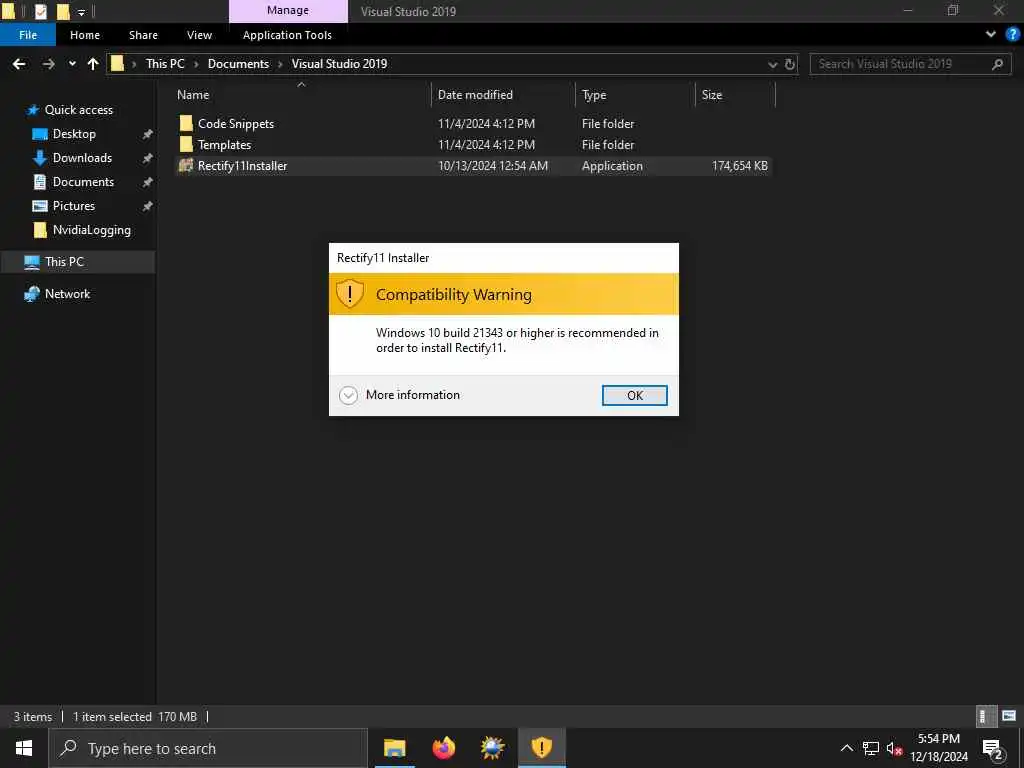Click the Rectify11 shield taskbar icon

541,748
